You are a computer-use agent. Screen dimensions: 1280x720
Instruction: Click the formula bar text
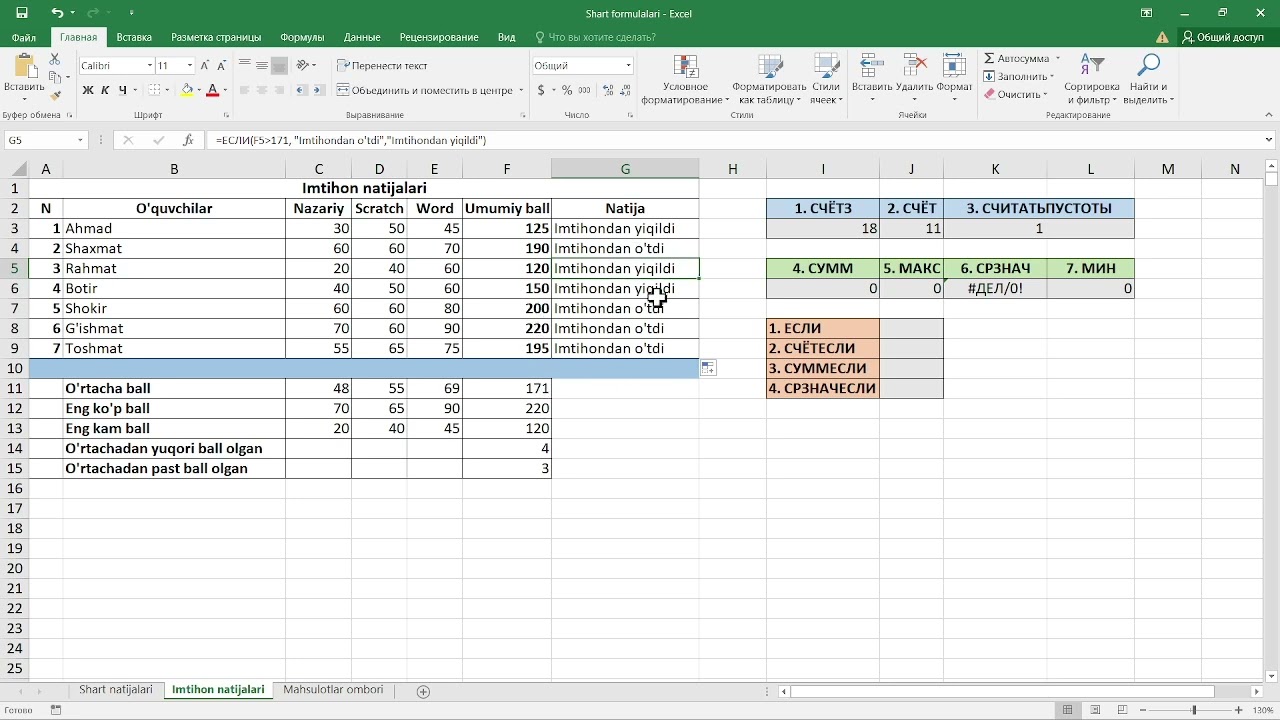[x=351, y=141]
